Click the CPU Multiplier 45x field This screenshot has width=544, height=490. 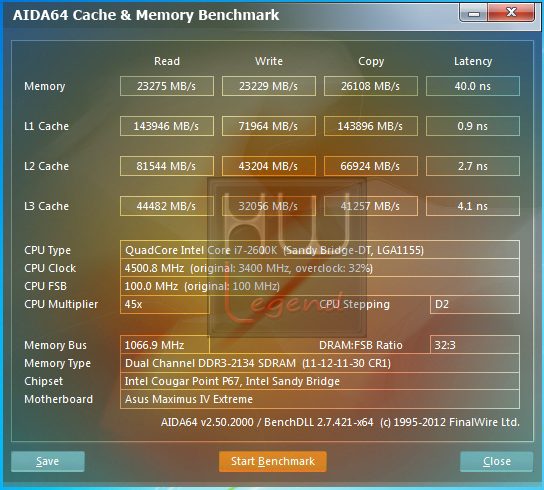tap(165, 304)
